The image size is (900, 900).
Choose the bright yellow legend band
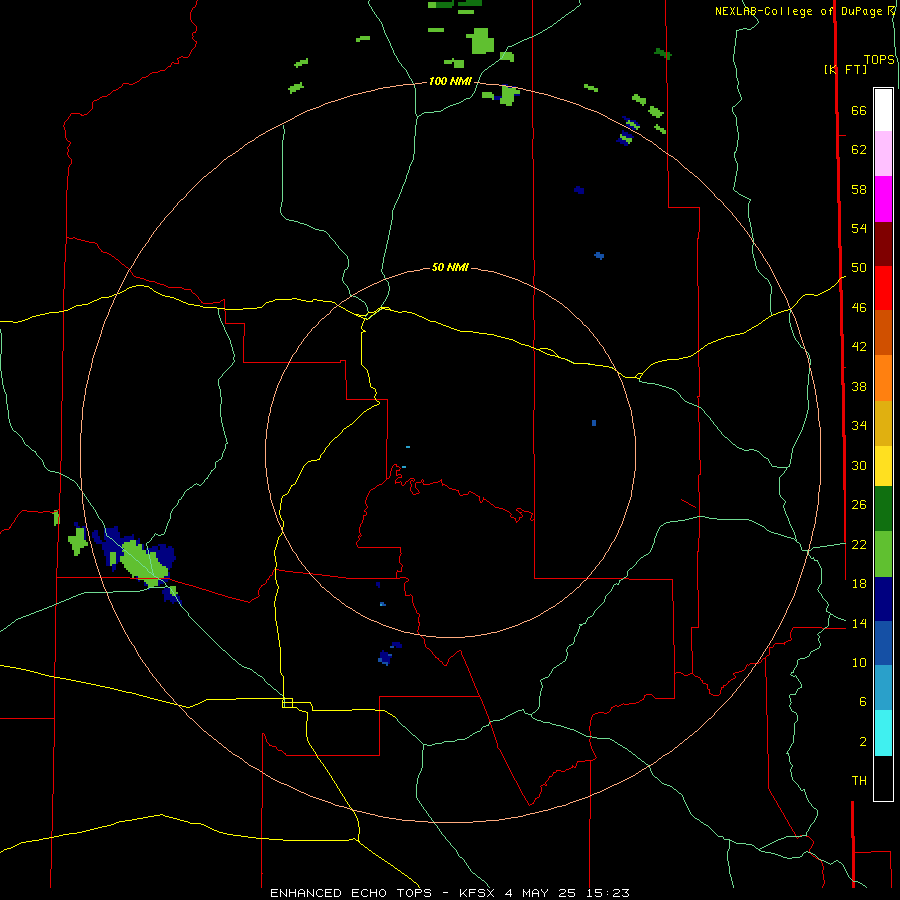(883, 465)
